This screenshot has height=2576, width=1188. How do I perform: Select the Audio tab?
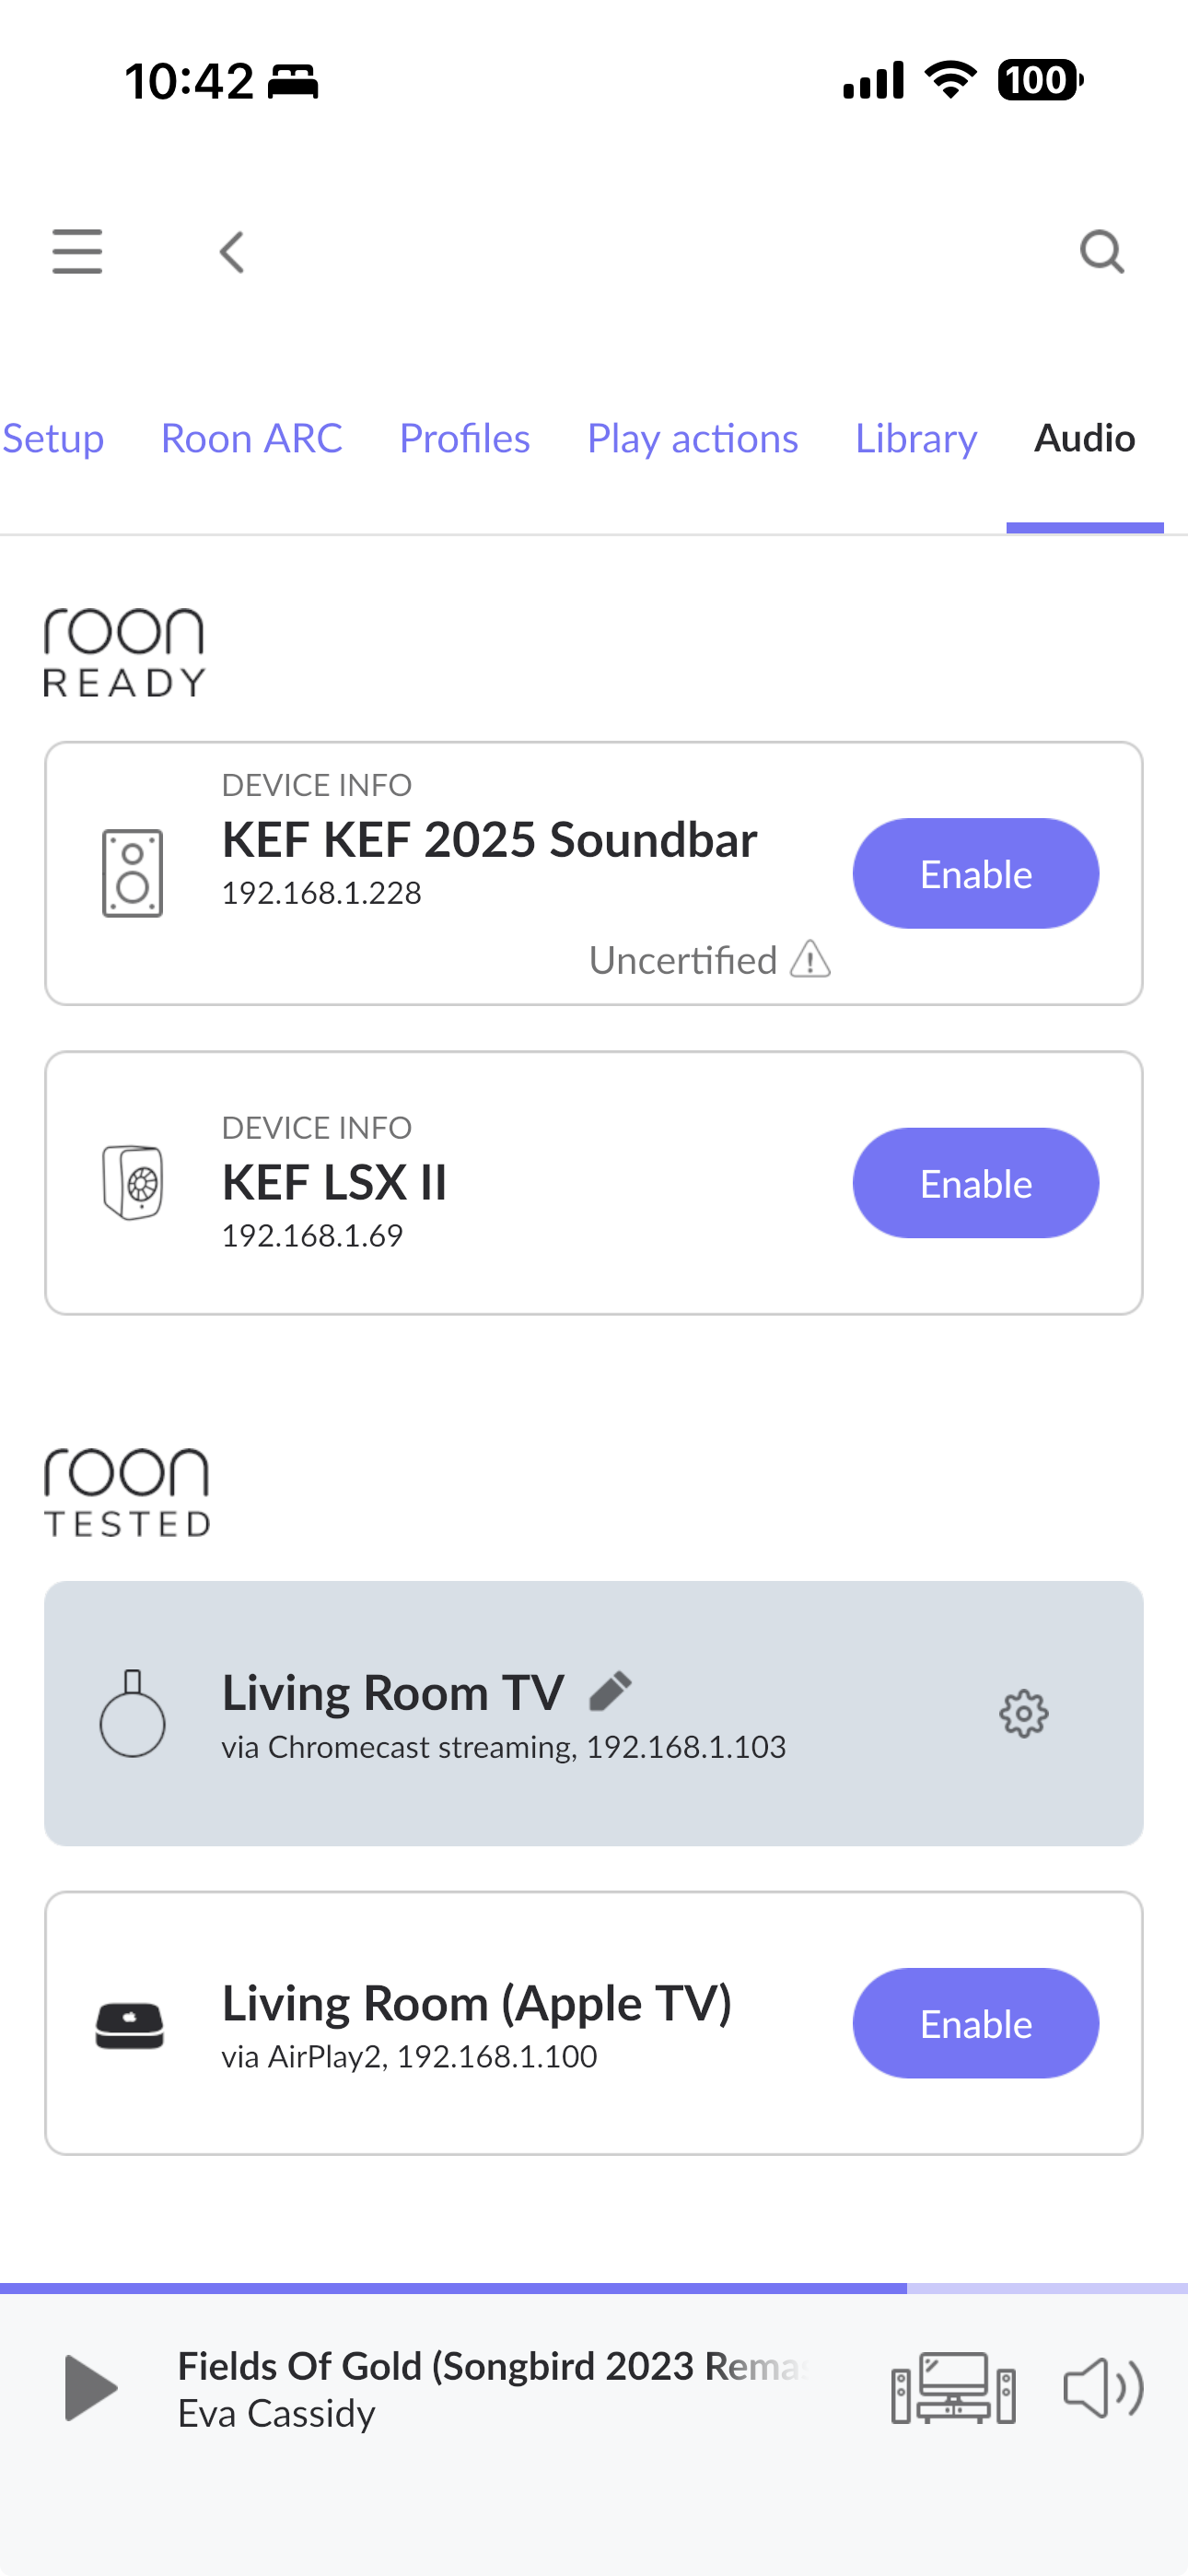1084,438
